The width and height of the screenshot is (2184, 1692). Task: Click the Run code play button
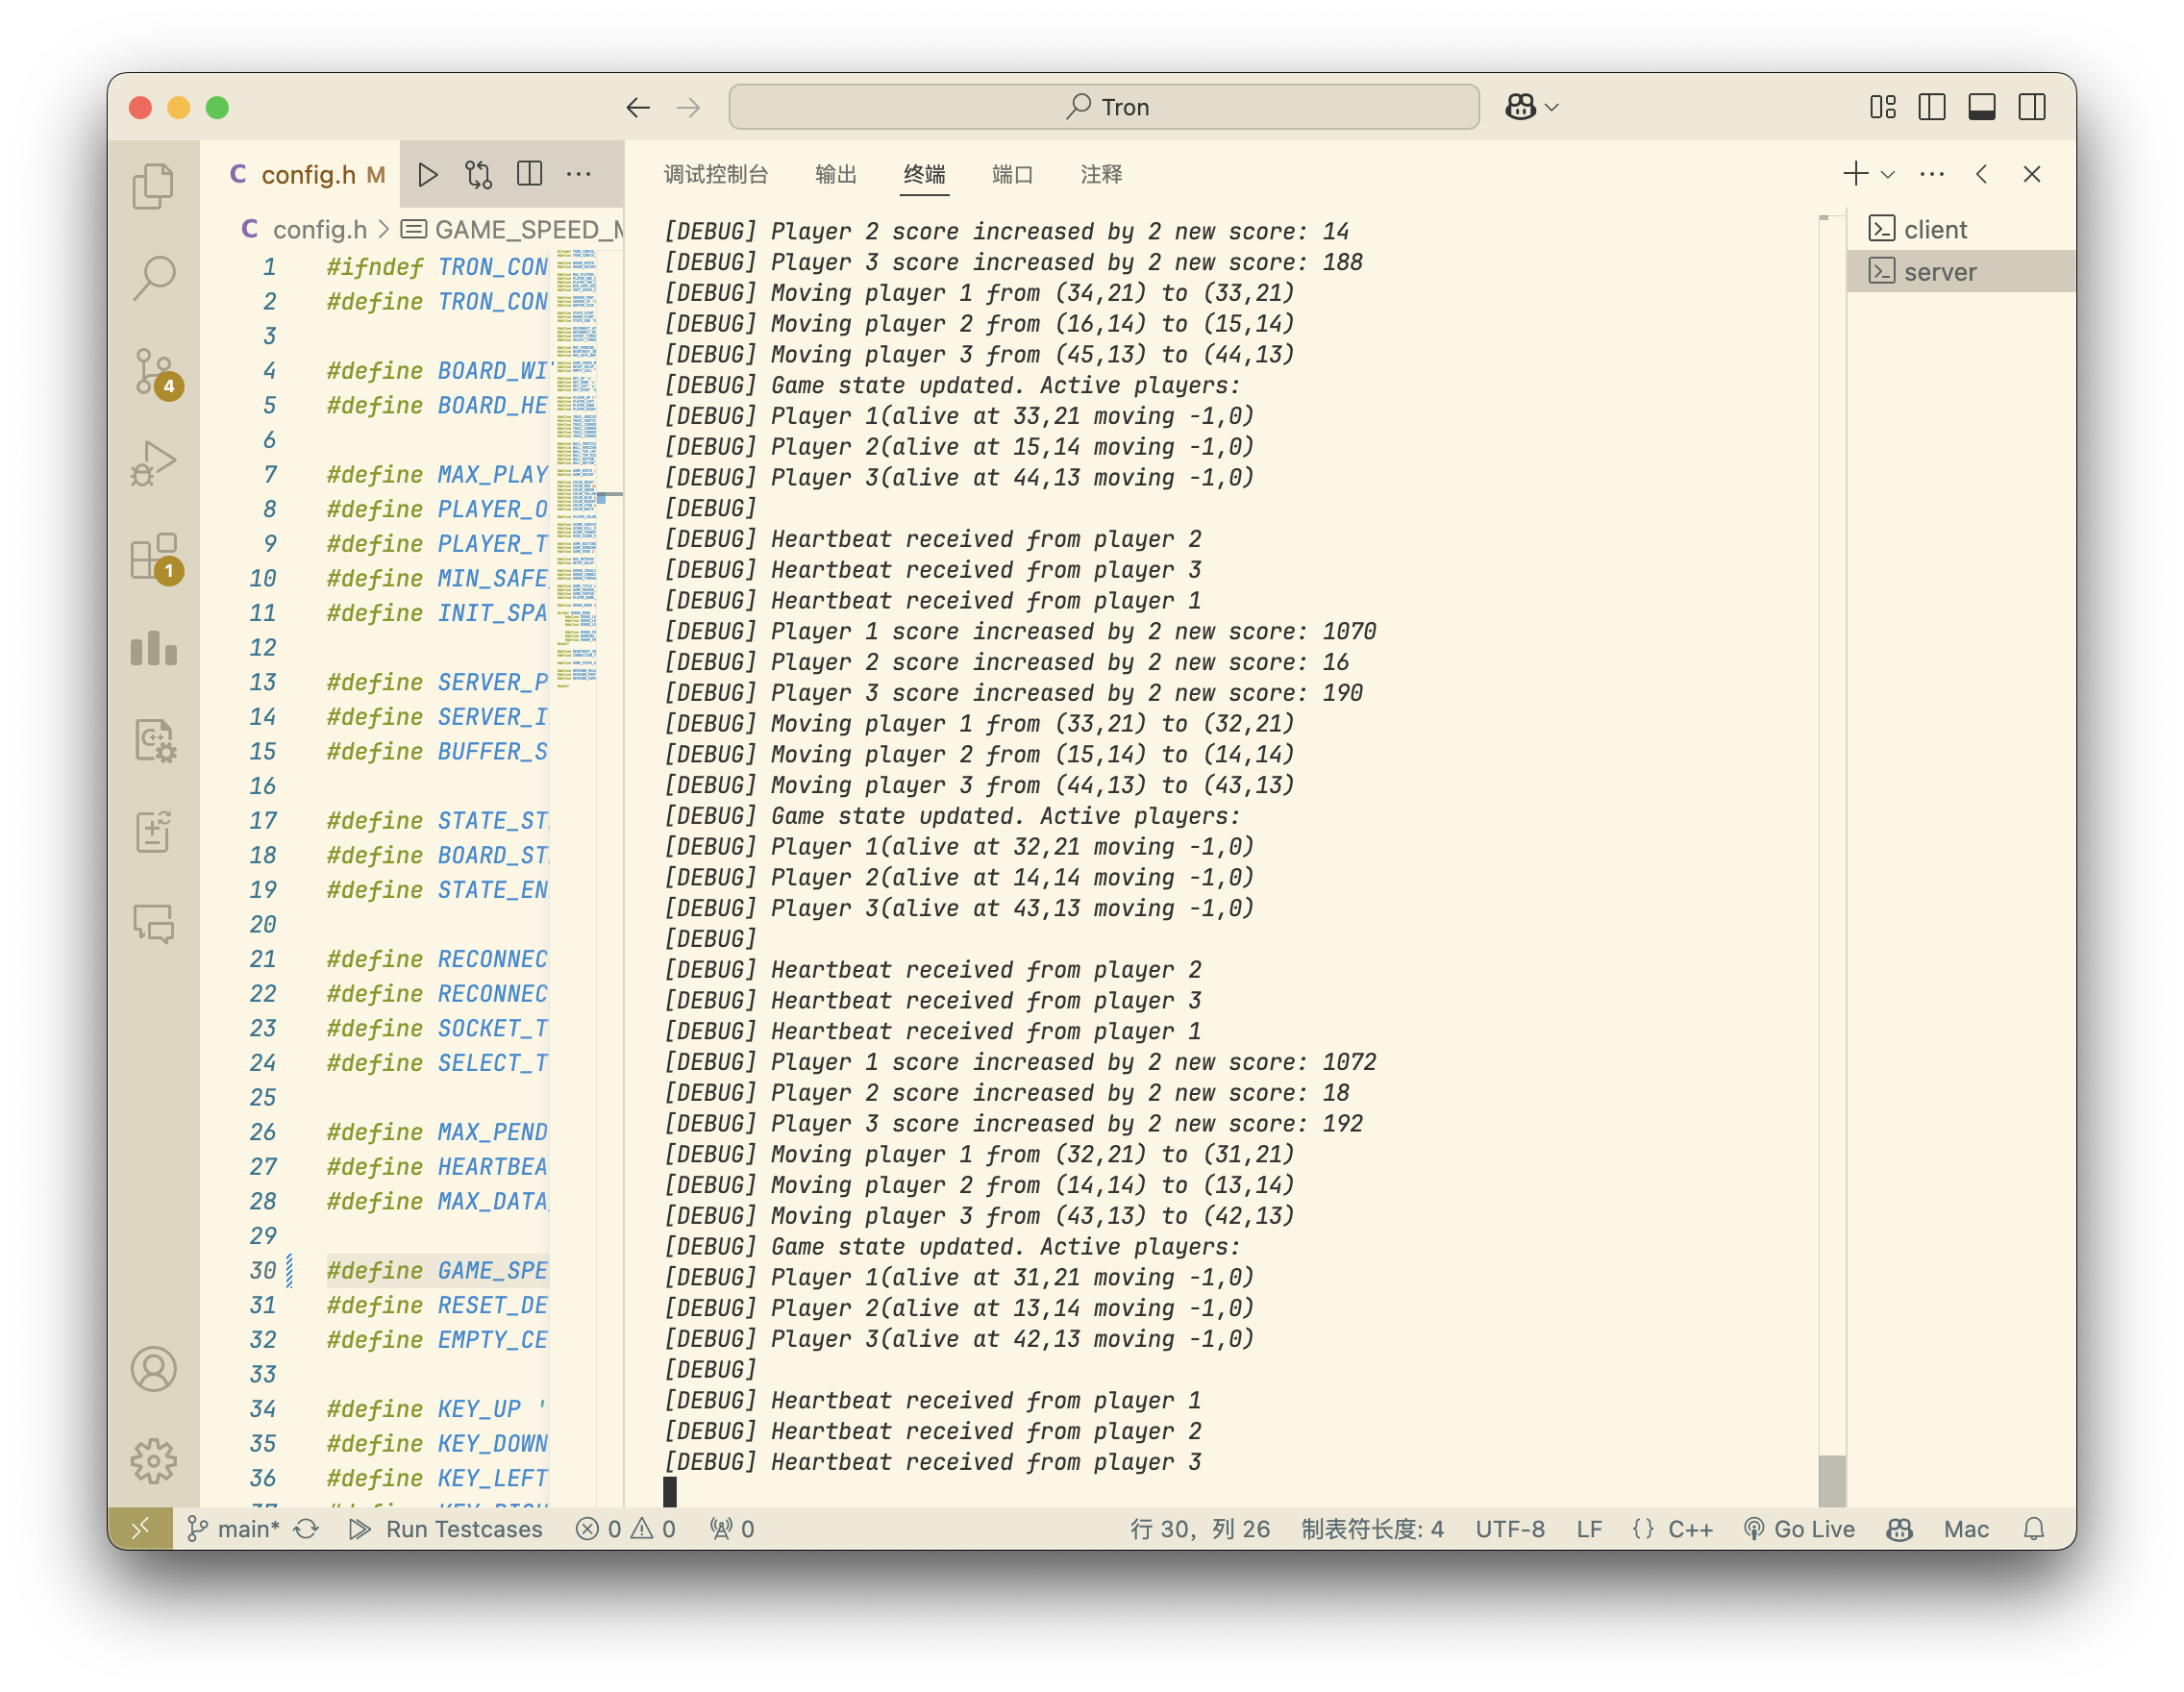coord(428,175)
